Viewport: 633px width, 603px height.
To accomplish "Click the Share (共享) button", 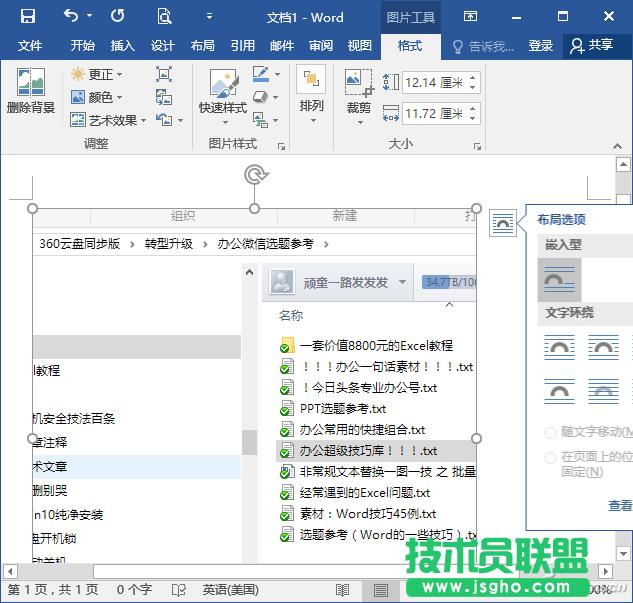I will click(591, 46).
